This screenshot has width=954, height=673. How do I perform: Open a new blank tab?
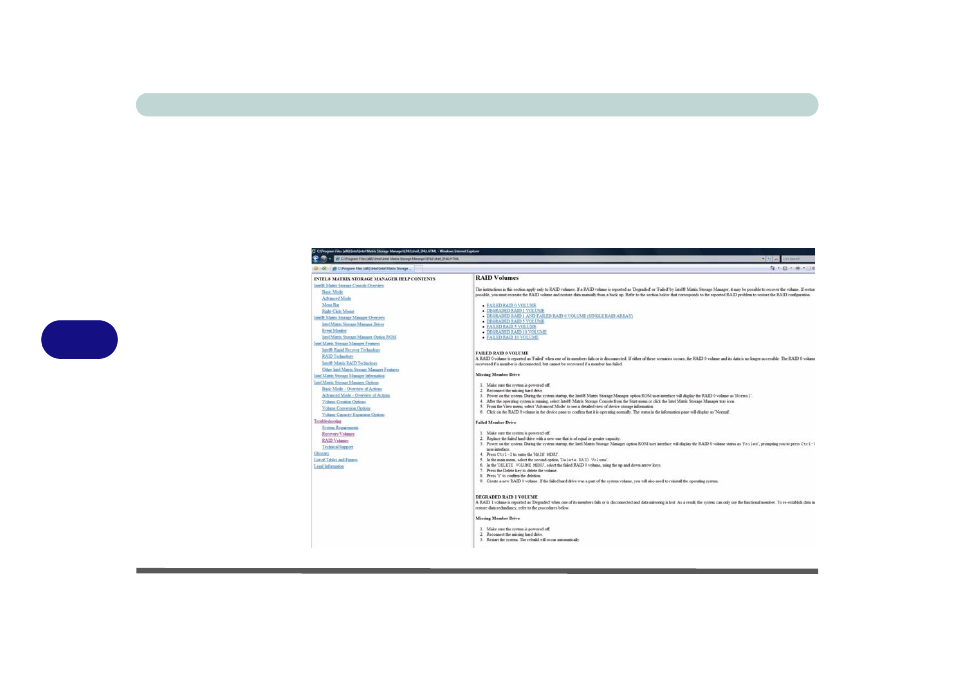[x=419, y=268]
